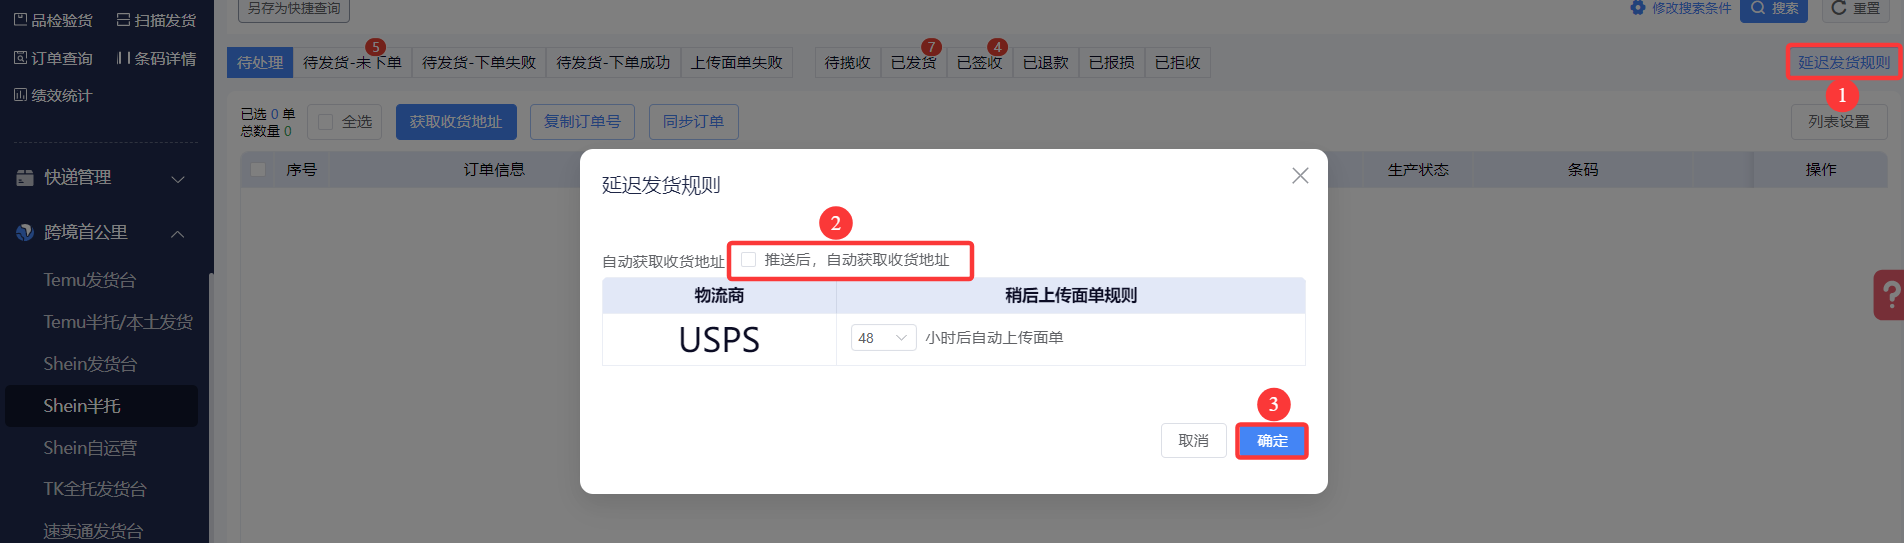Viewport: 1904px width, 543px height.
Task: Open TK全托发货台 in sidebar
Action: click(x=95, y=489)
